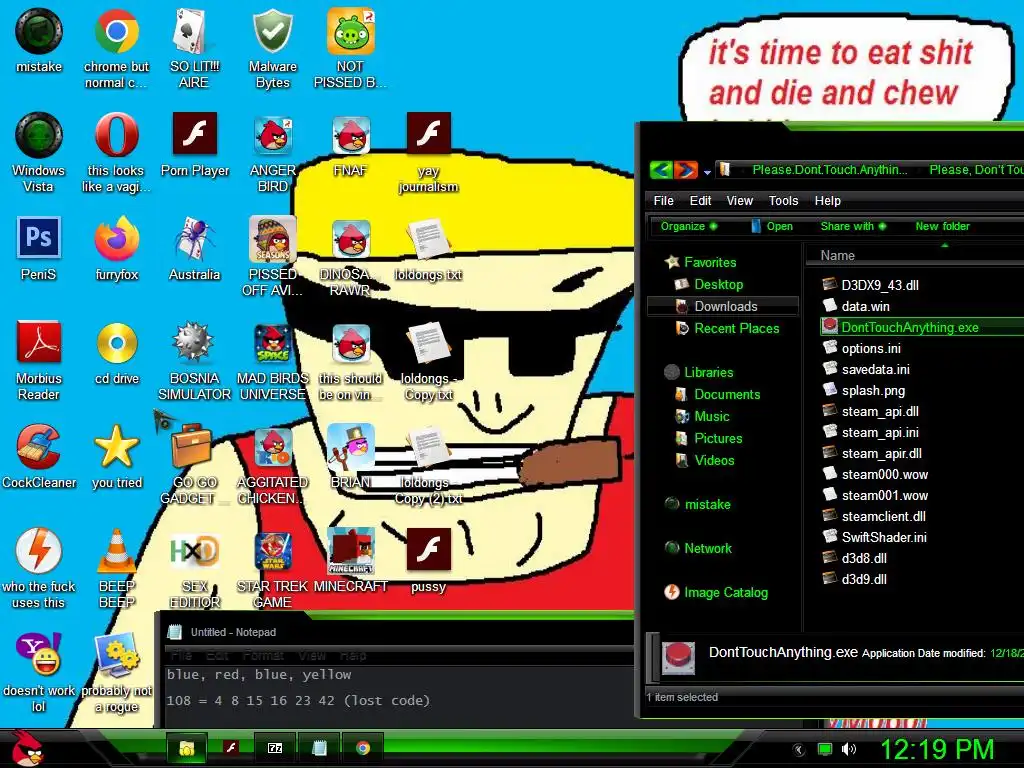This screenshot has width=1024, height=768.
Task: Select the file SwiftShader.ini
Action: click(x=884, y=537)
